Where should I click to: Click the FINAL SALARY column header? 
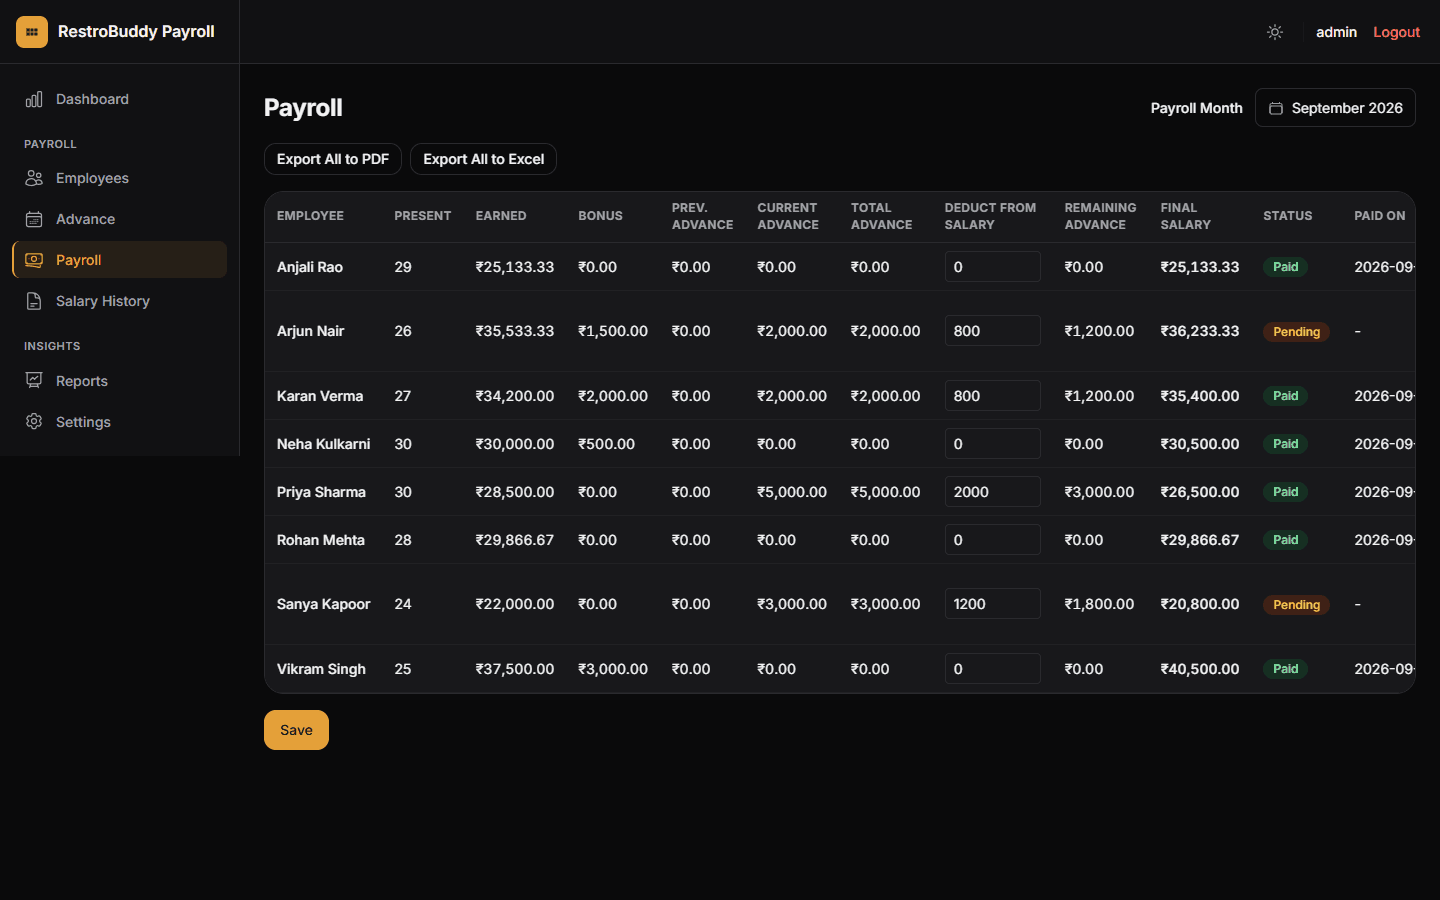click(1186, 216)
